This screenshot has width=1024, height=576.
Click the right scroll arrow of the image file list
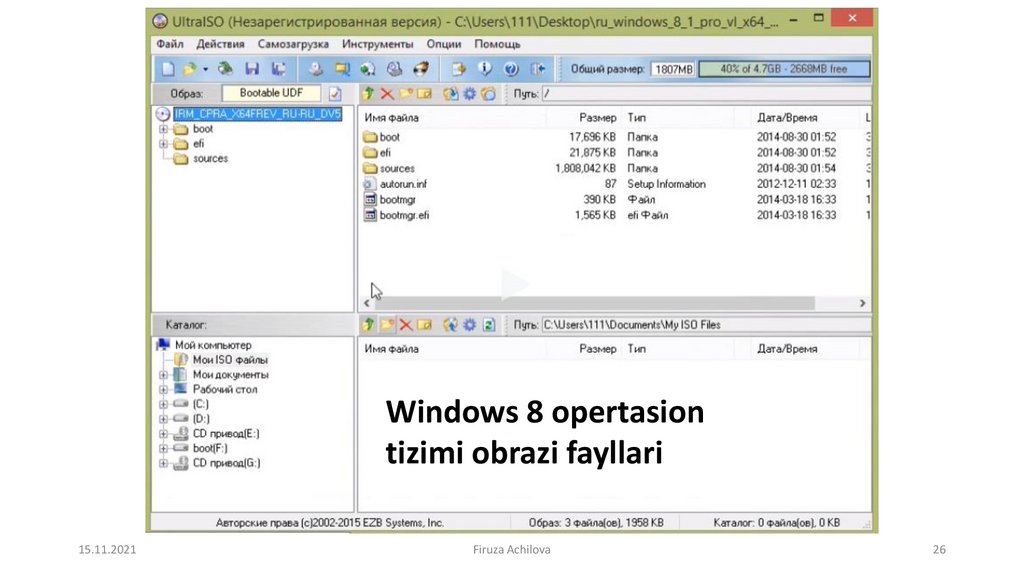[863, 303]
